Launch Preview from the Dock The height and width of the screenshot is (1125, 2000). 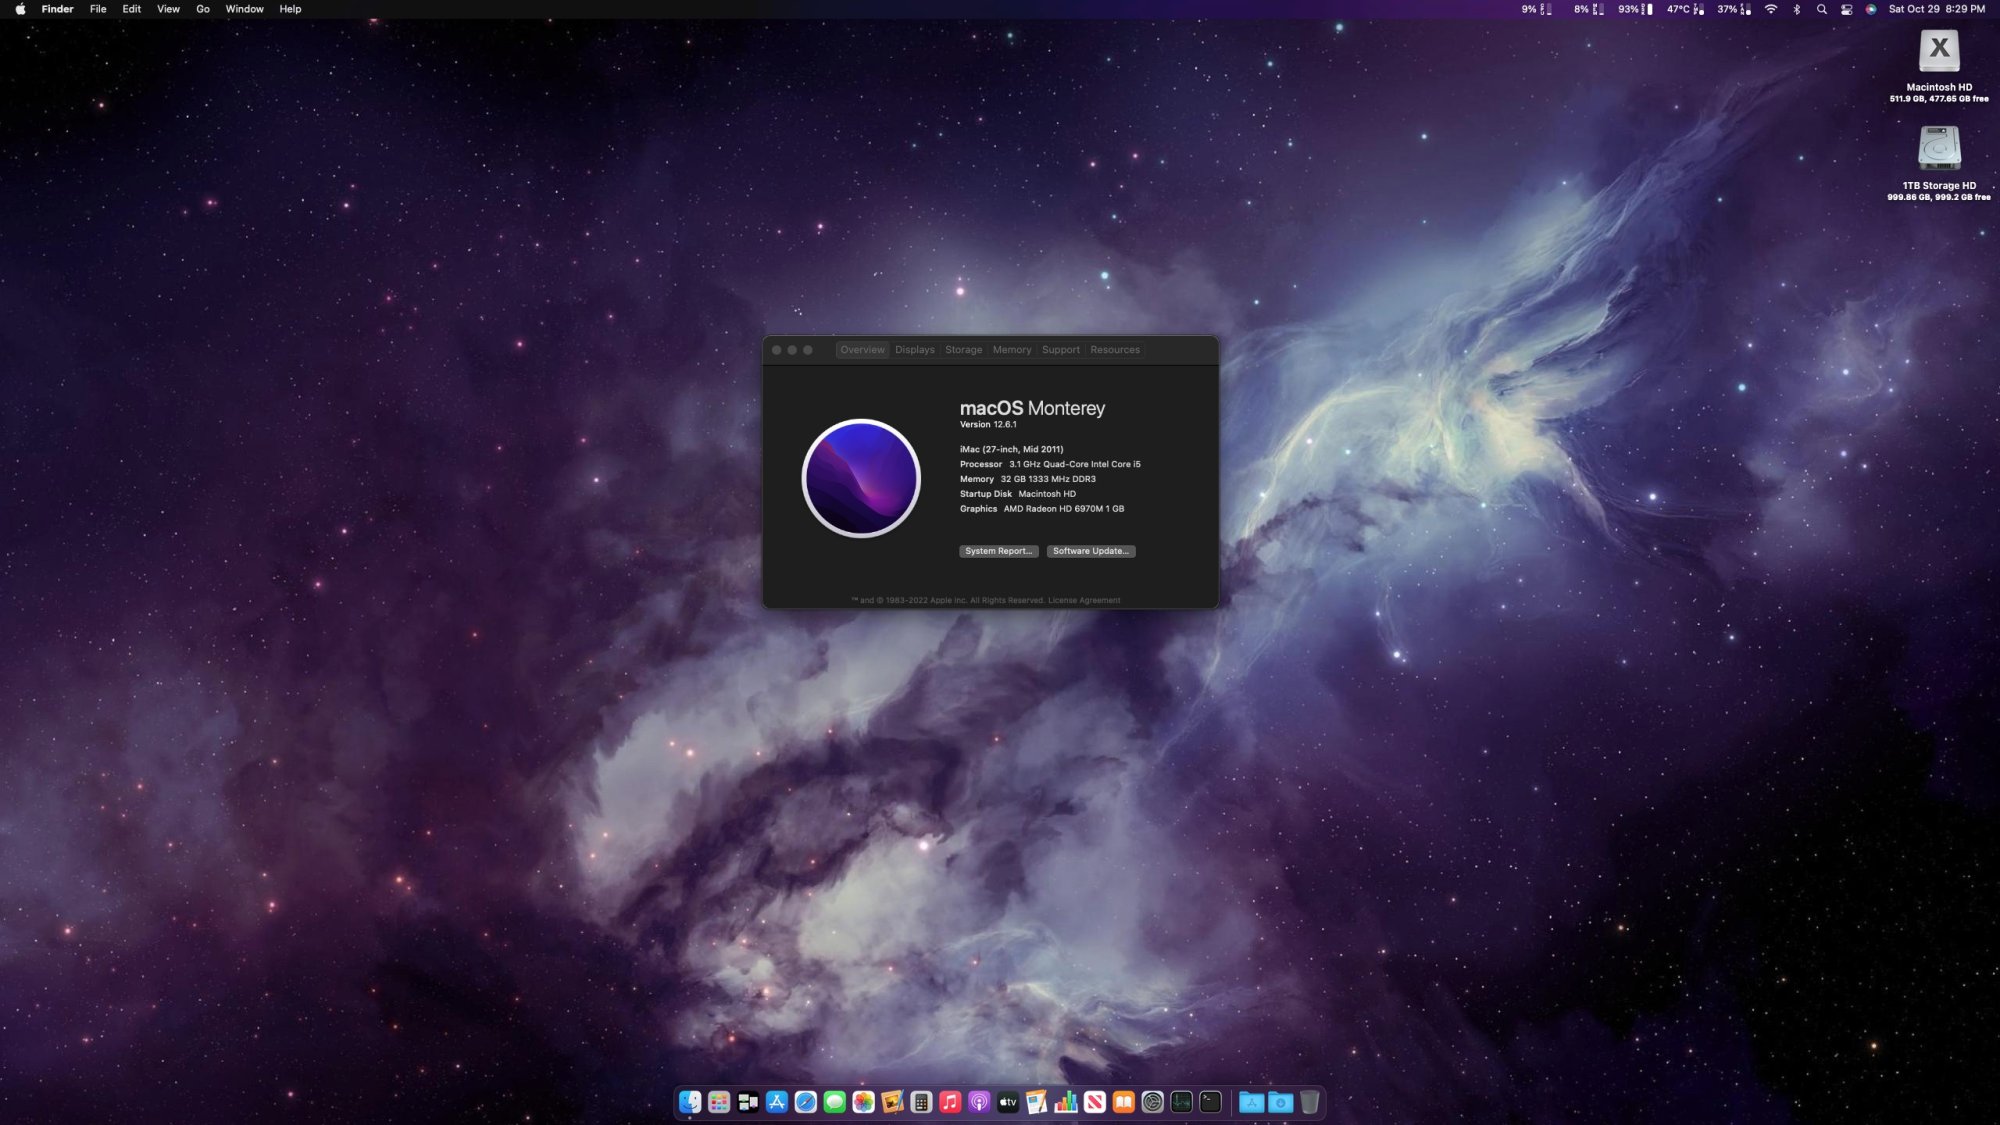click(x=892, y=1102)
